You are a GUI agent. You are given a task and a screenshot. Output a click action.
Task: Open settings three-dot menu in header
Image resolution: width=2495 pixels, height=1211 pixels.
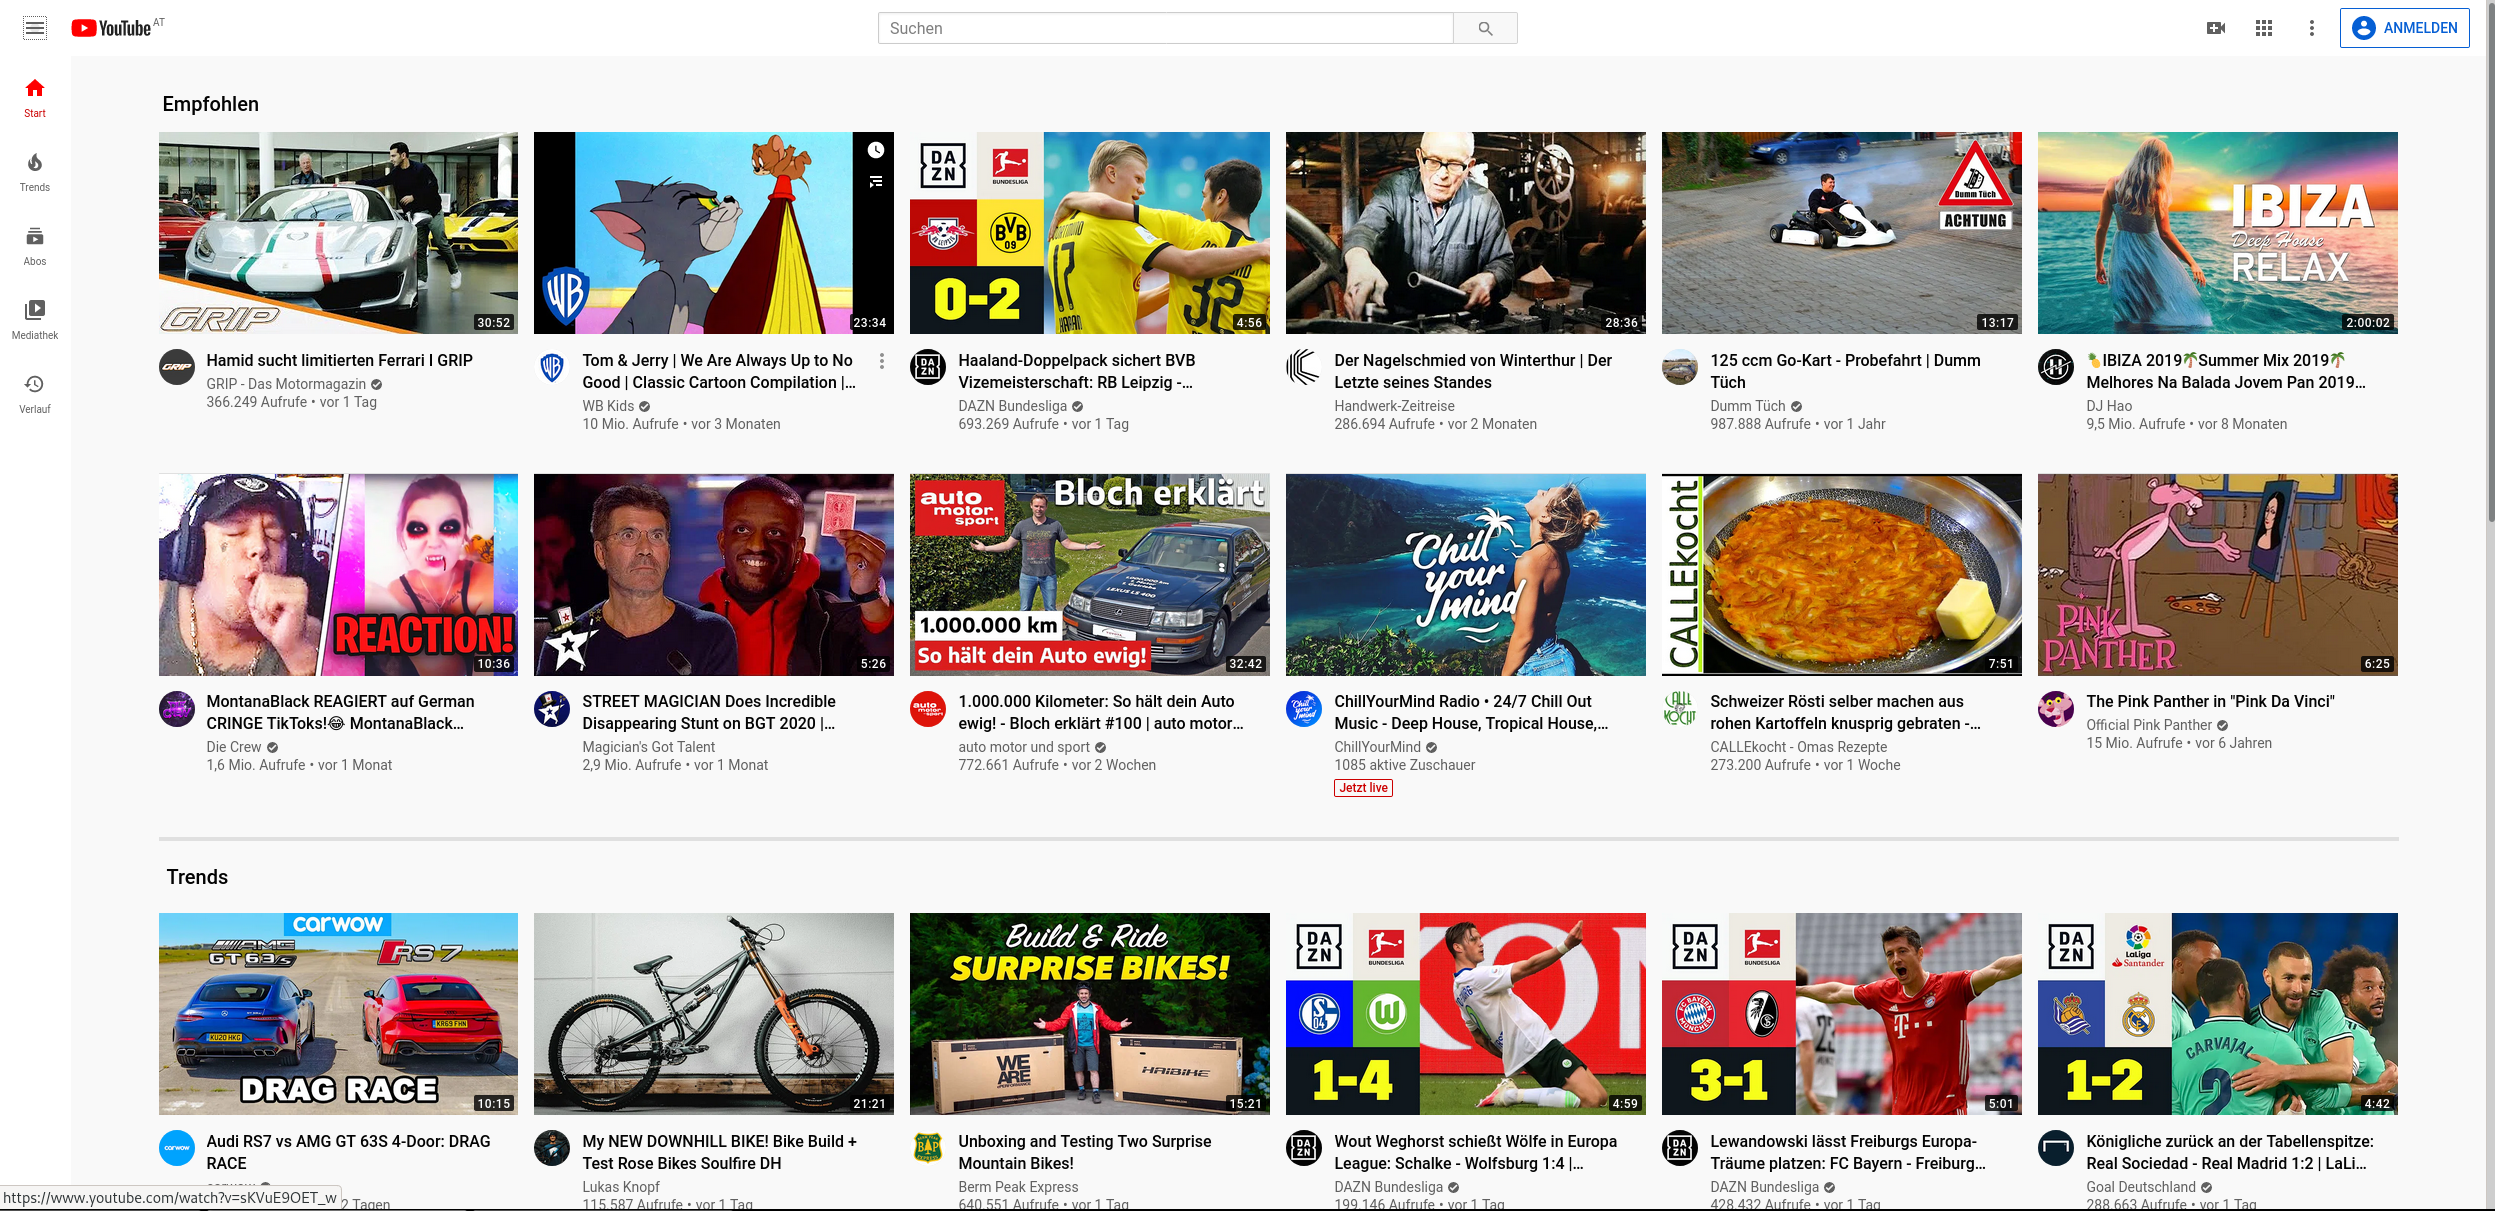click(2311, 28)
